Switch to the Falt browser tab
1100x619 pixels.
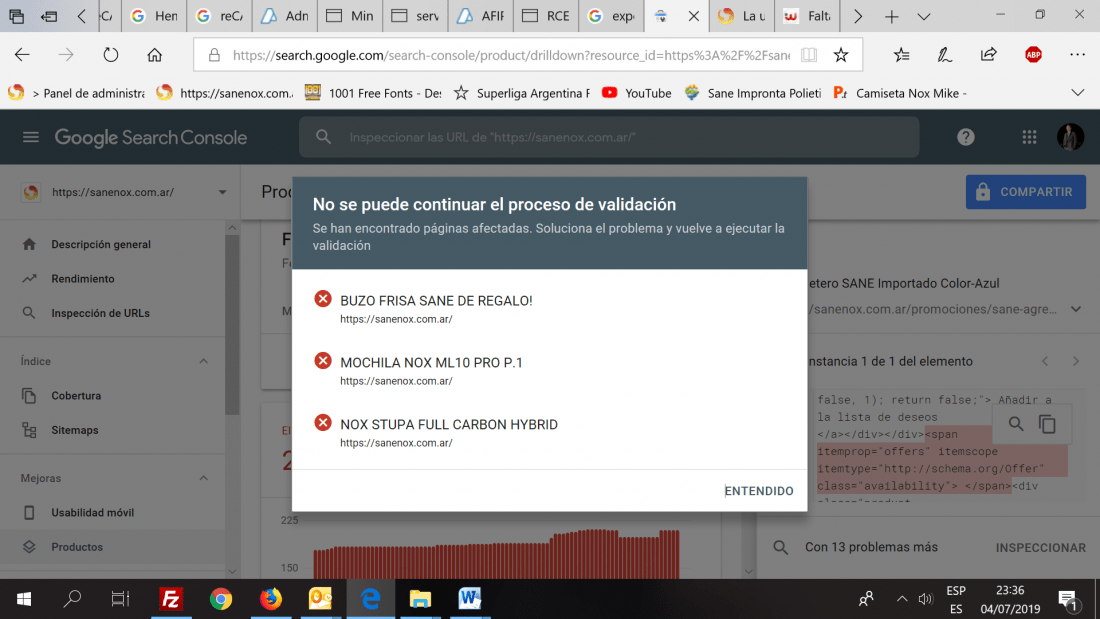coord(807,15)
